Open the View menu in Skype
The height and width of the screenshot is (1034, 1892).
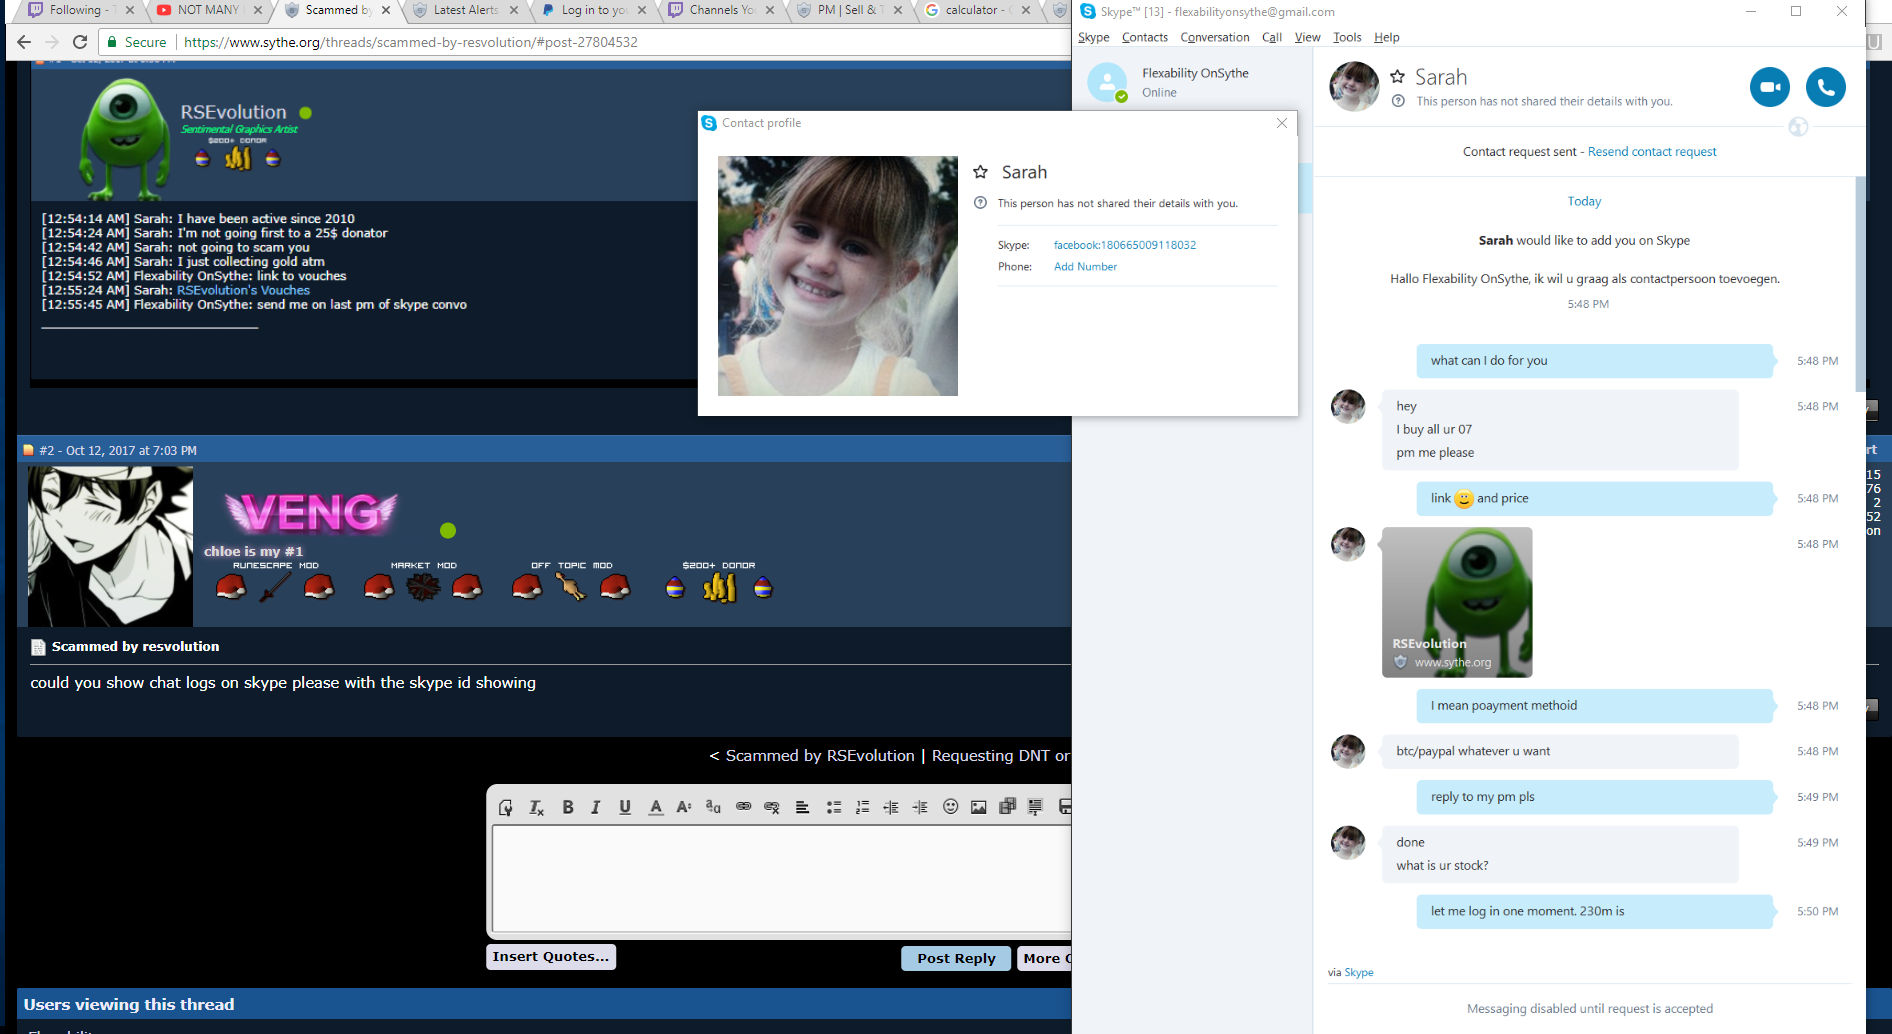1308,37
